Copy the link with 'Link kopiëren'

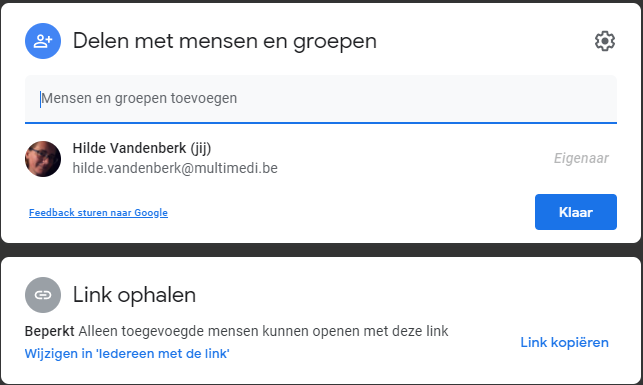[x=565, y=342]
